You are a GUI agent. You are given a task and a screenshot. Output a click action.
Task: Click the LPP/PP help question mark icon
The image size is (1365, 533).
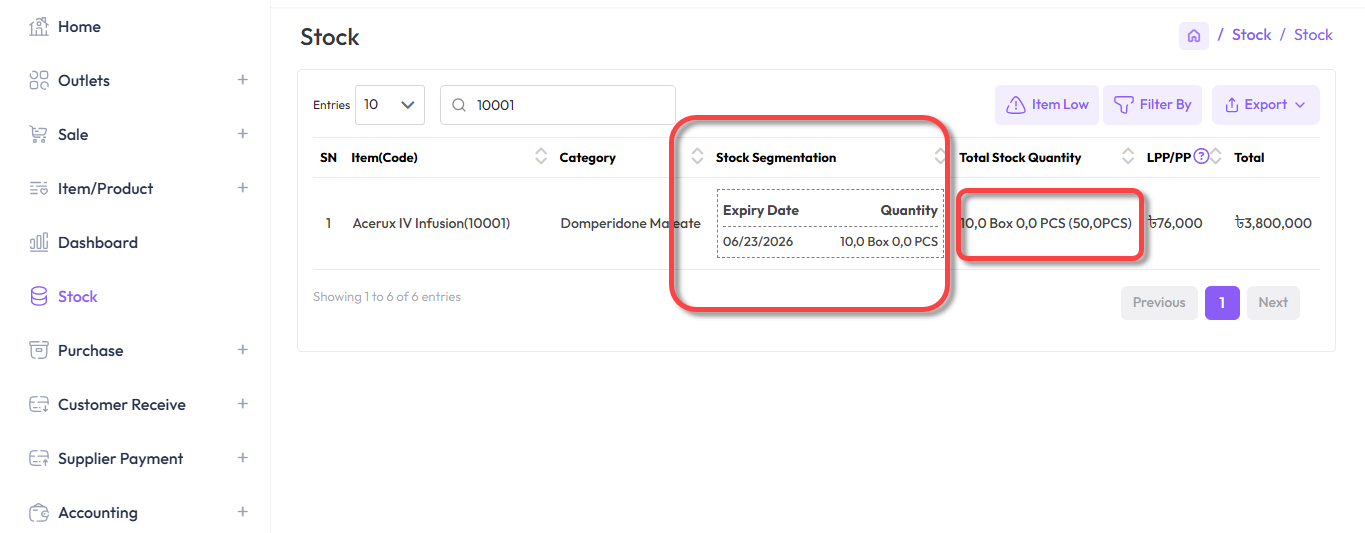tap(1202, 156)
